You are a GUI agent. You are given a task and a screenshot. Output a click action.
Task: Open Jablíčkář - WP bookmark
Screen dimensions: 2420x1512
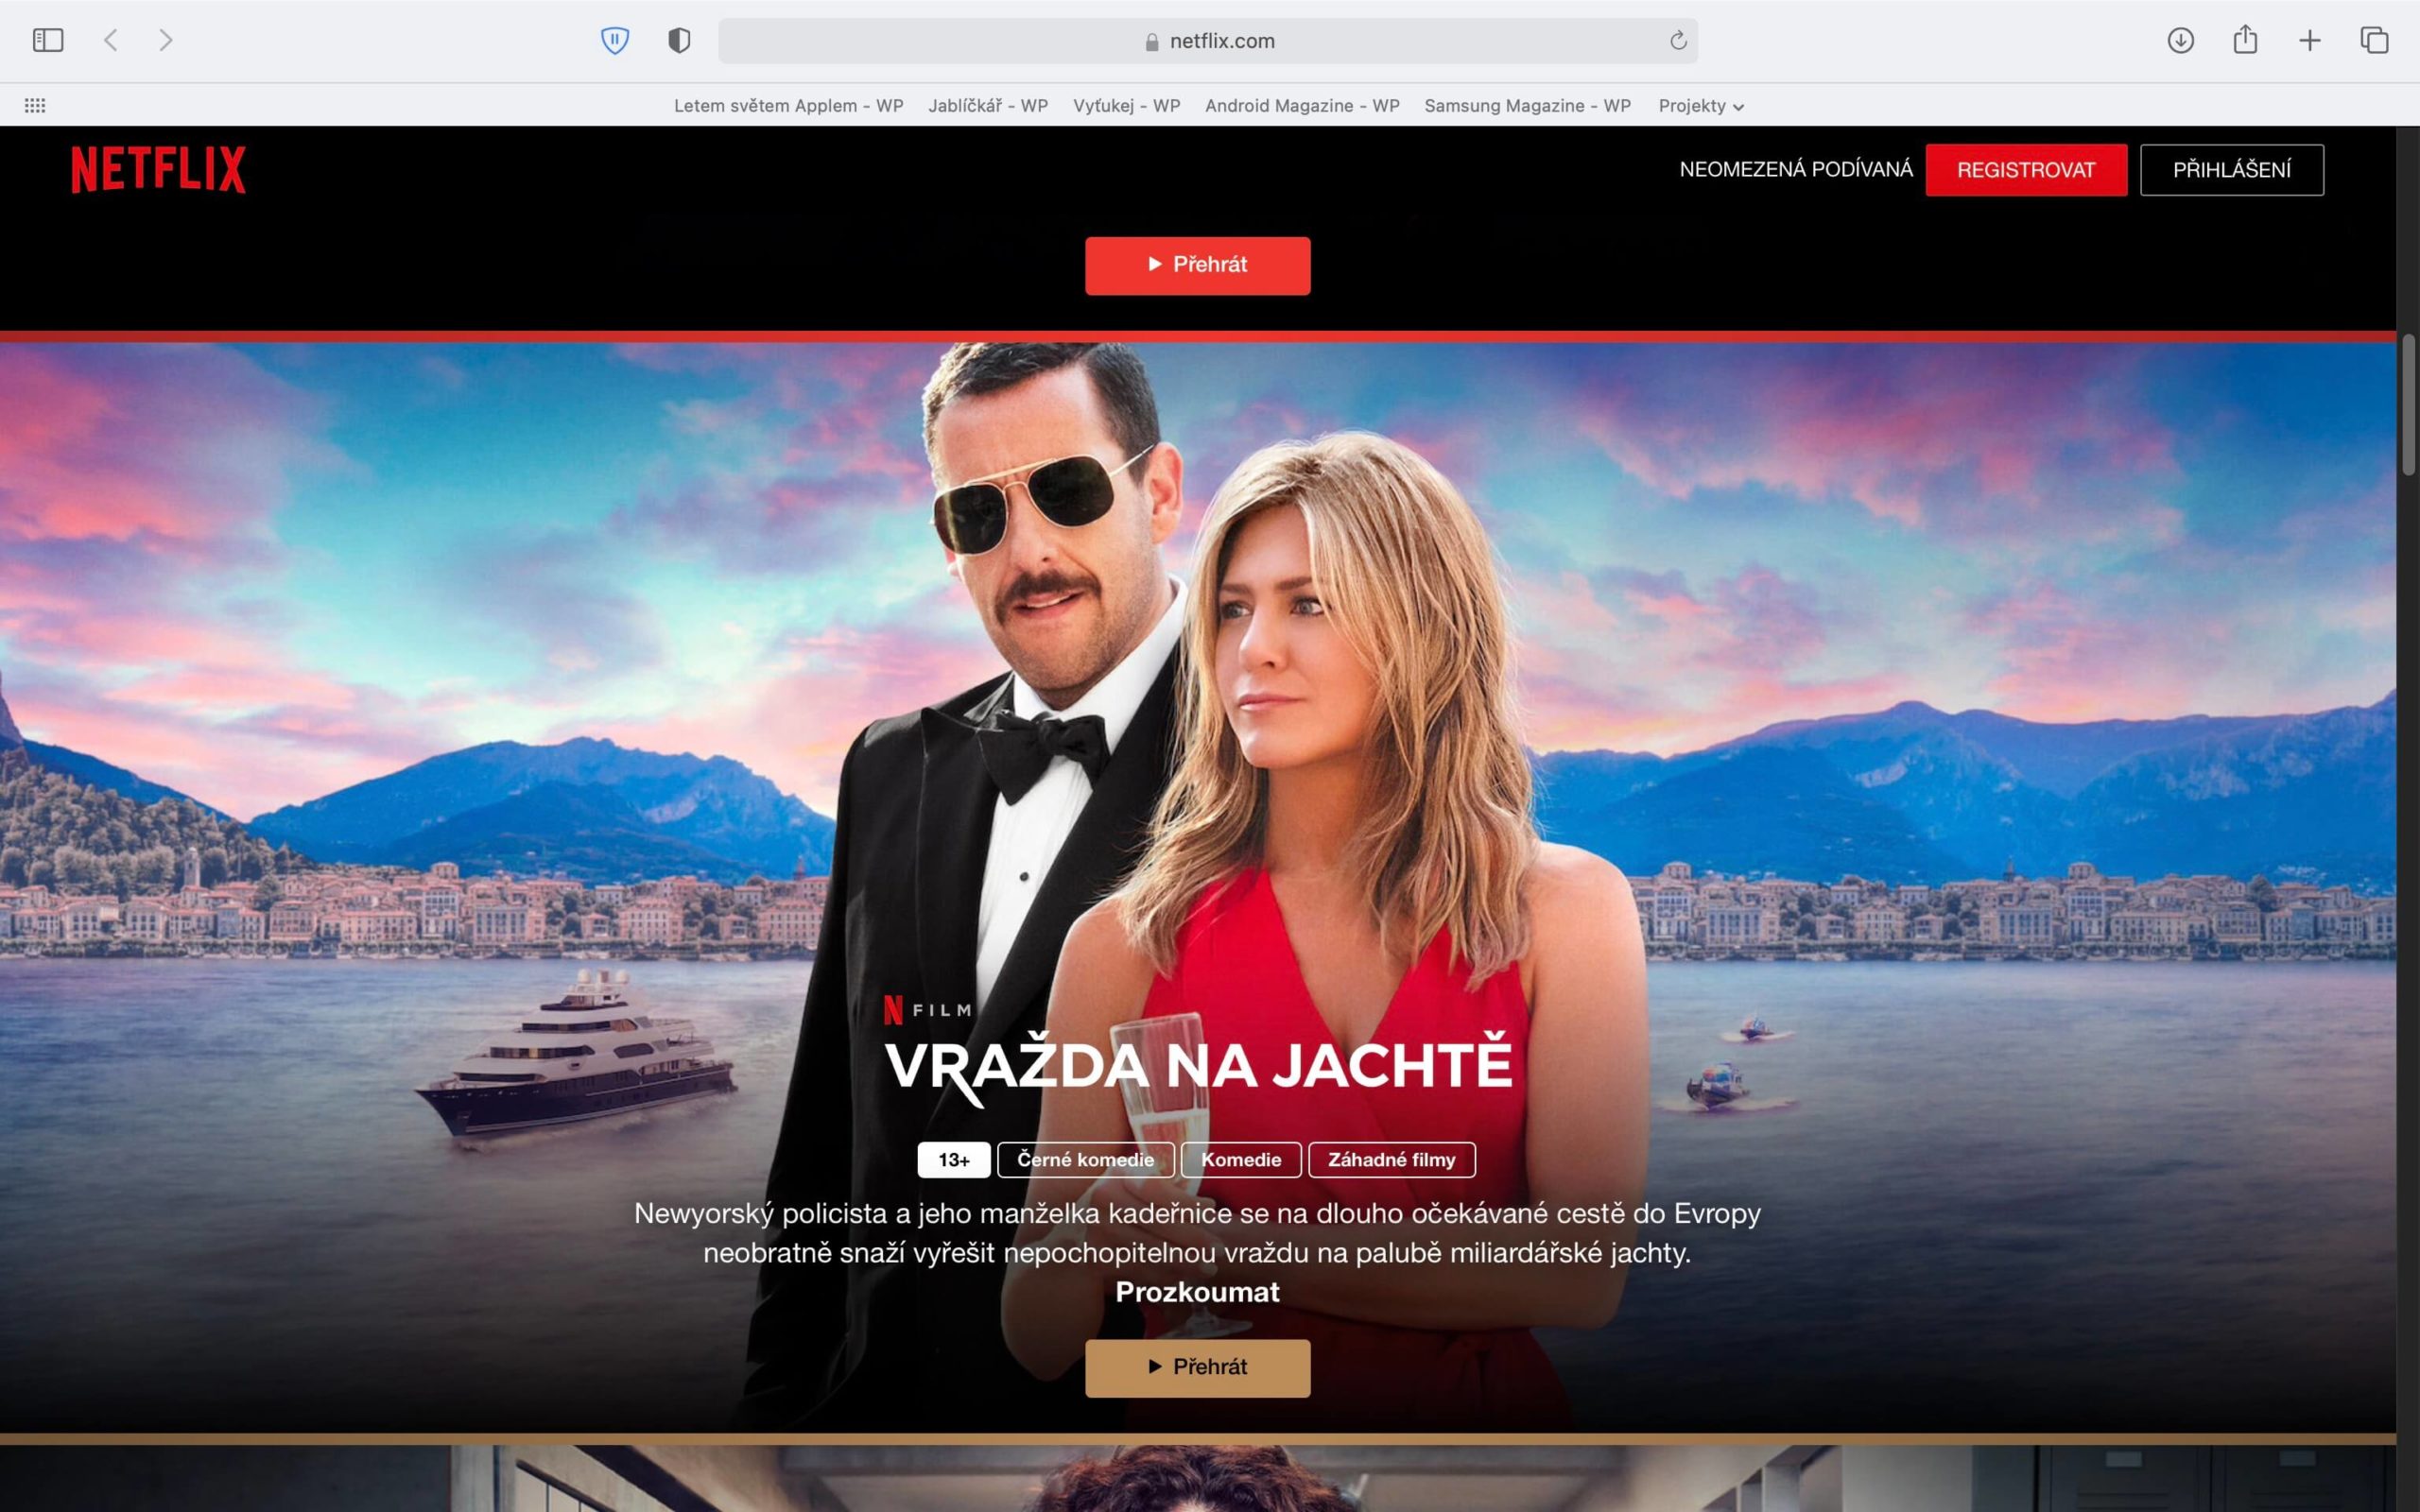click(988, 105)
